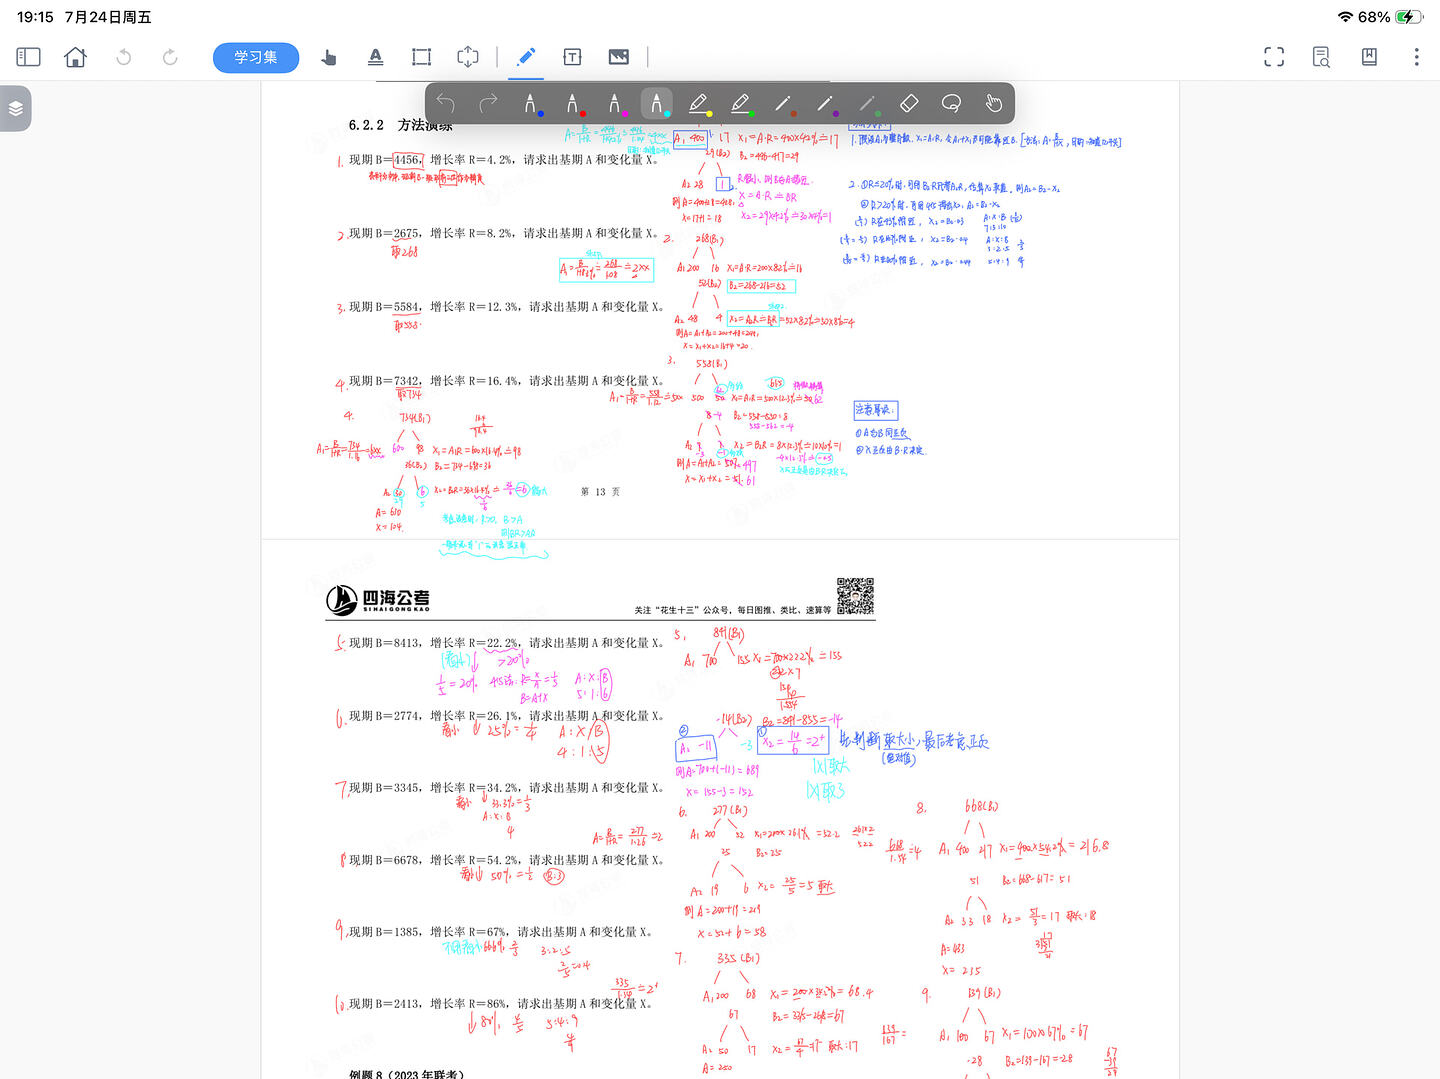
Task: Select the green thin pencil
Action: 867,103
